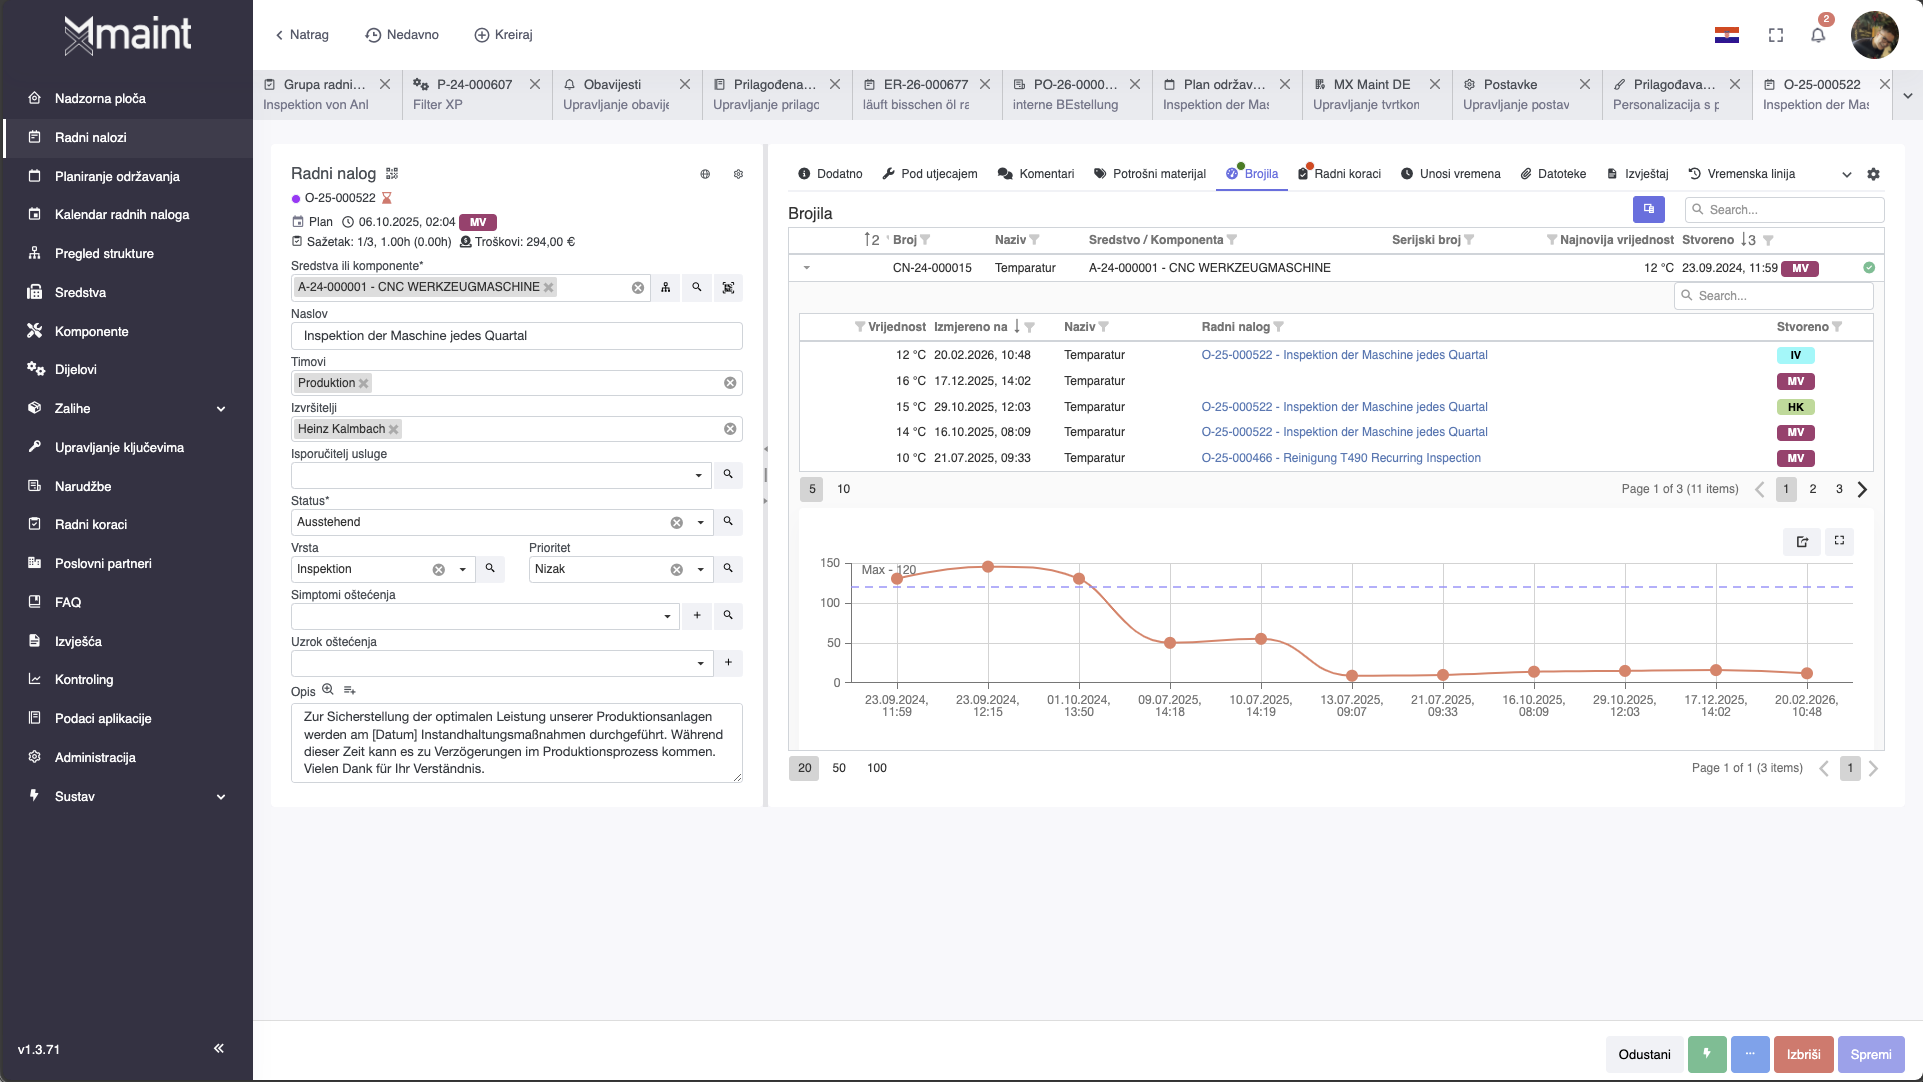Open the Prioritet dropdown arrow

[x=700, y=569]
